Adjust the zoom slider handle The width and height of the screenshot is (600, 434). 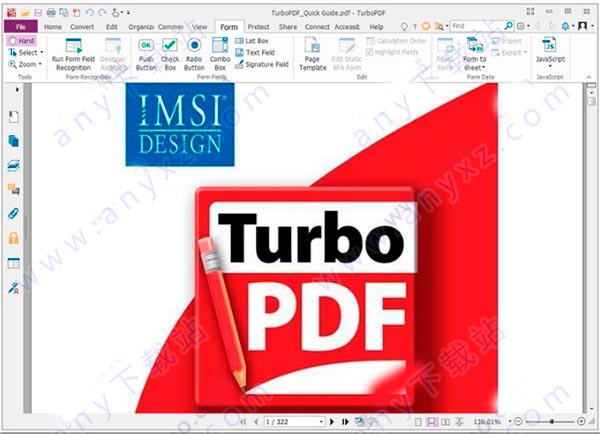click(x=551, y=421)
